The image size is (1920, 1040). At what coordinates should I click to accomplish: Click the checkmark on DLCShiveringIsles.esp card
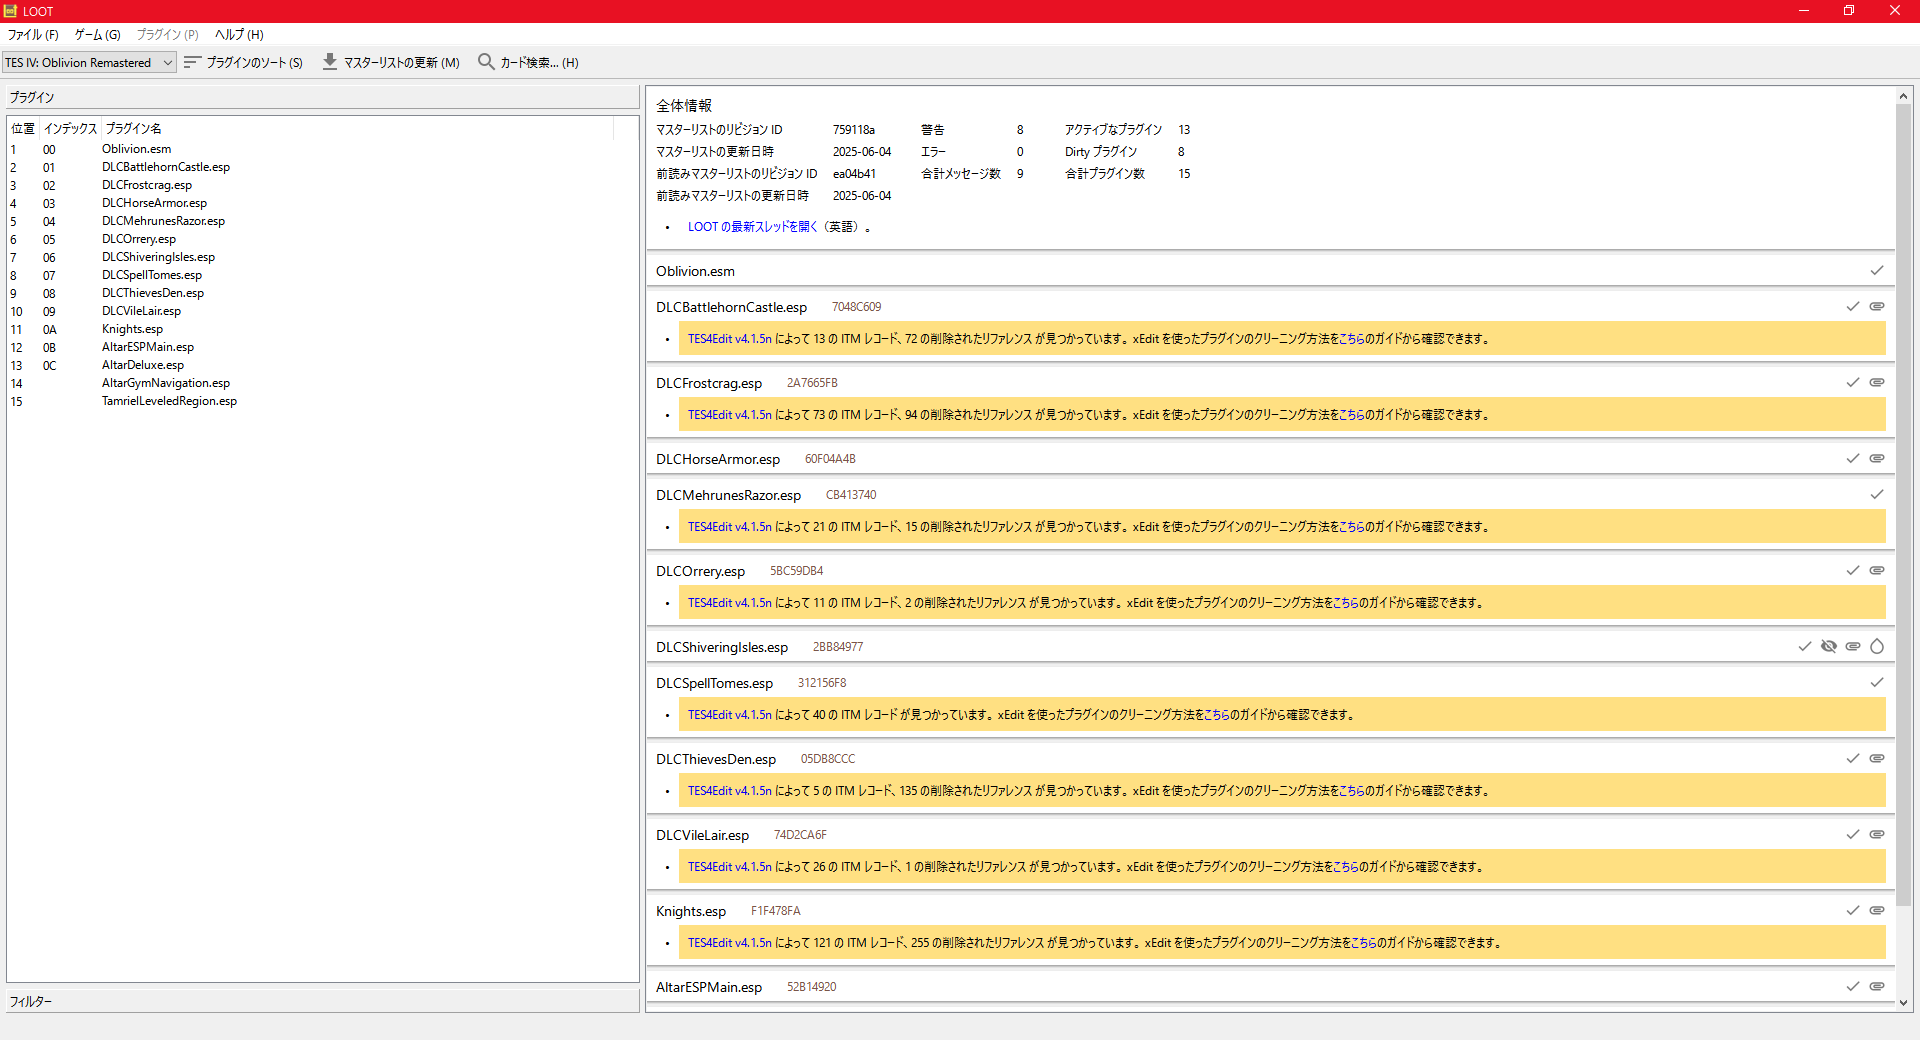point(1805,647)
